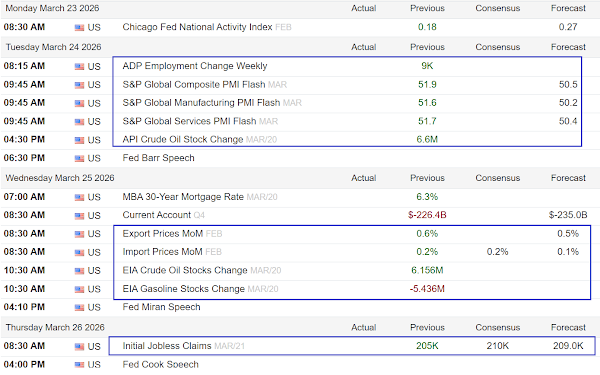Screen dimensions: 600x375
Task: Select EIA Gasoline Stocks Change entry
Action: [183, 289]
